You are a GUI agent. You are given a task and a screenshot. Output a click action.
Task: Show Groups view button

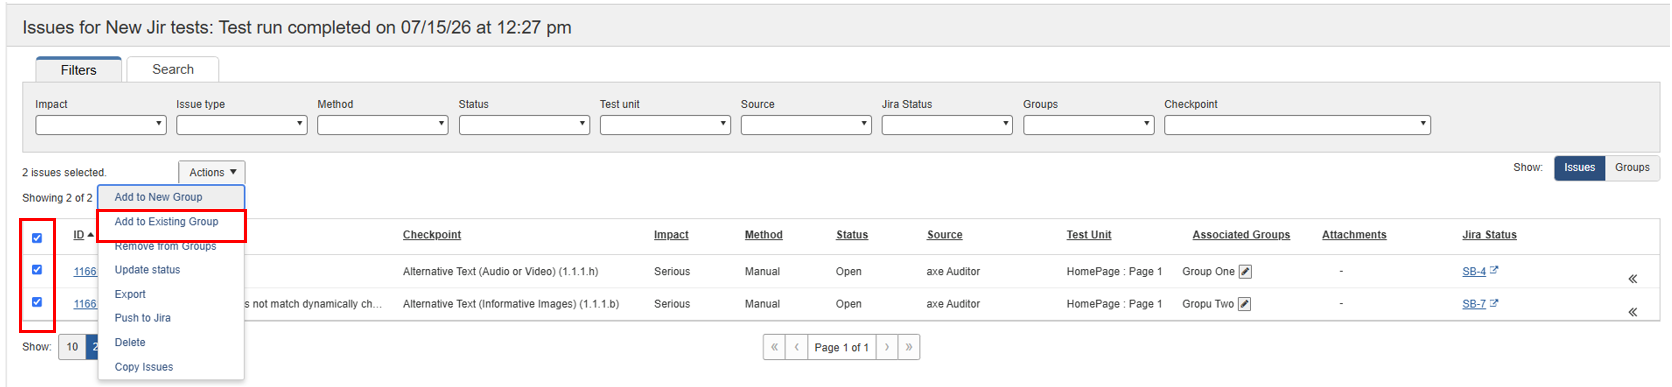point(1632,168)
